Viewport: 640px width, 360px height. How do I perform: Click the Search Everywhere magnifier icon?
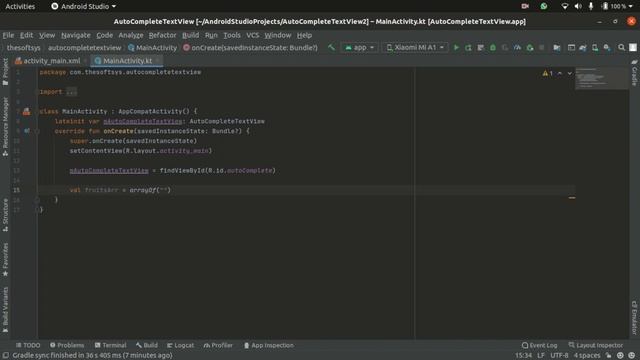(x=621, y=48)
